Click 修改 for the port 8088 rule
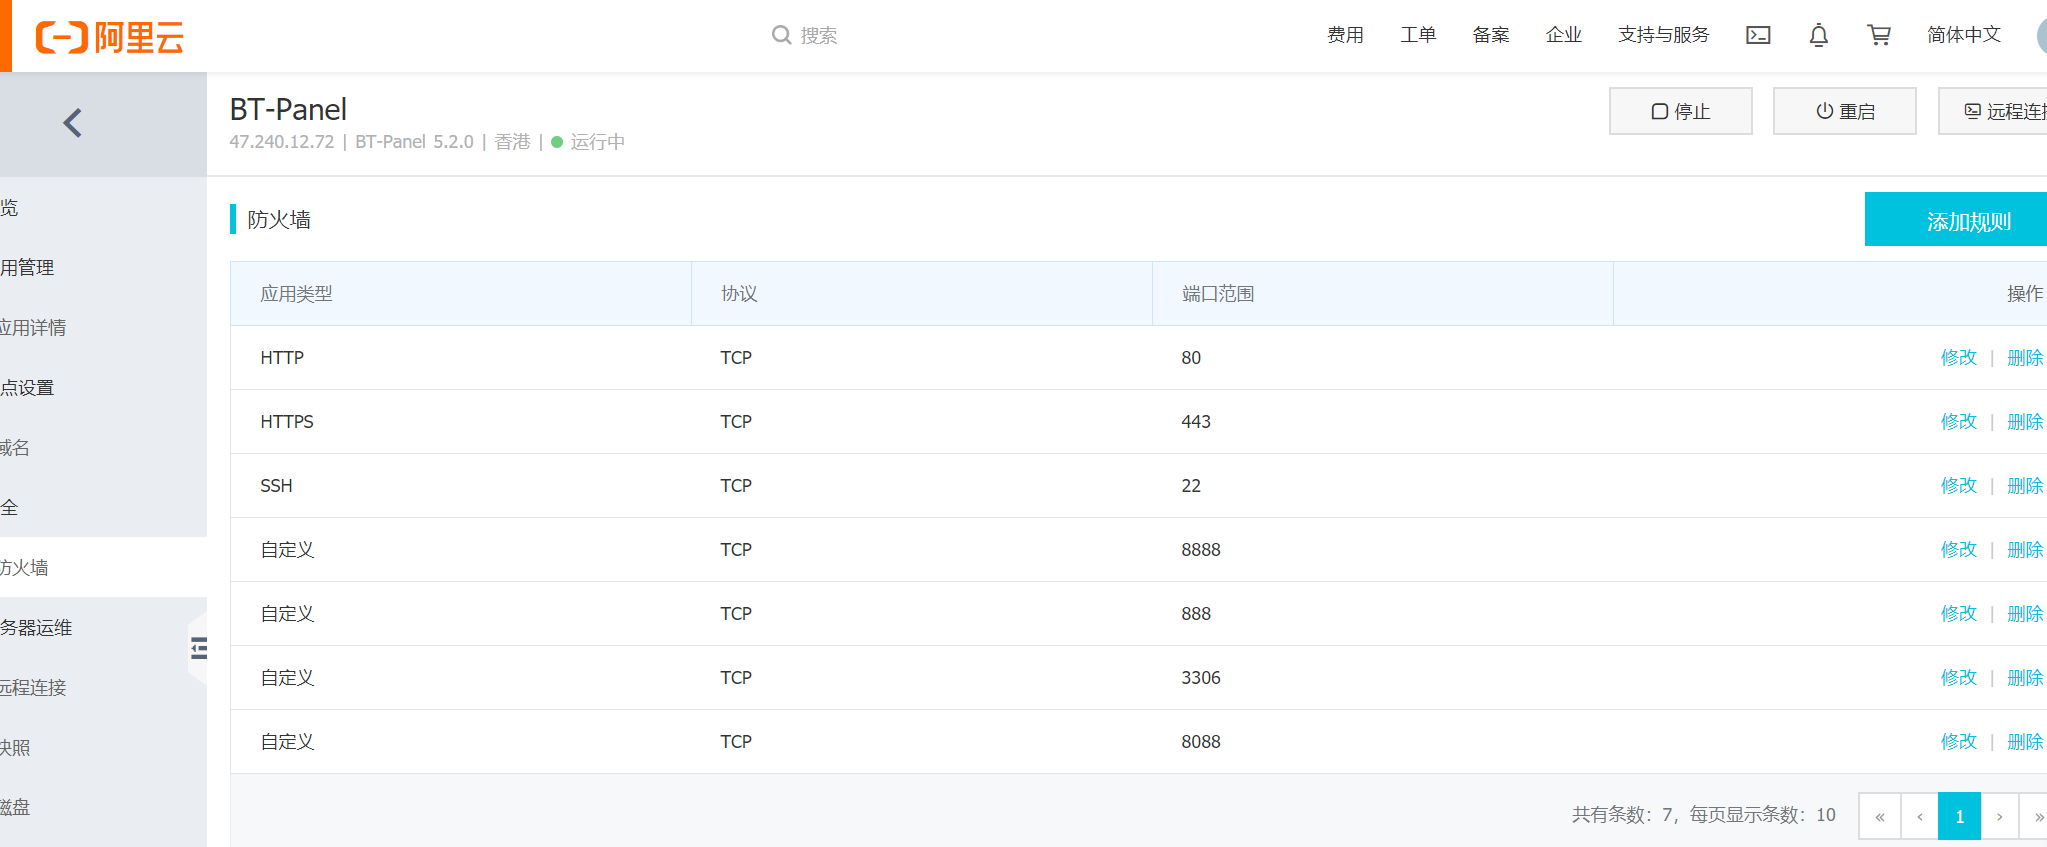Screen dimensions: 2047x847 tap(1959, 741)
